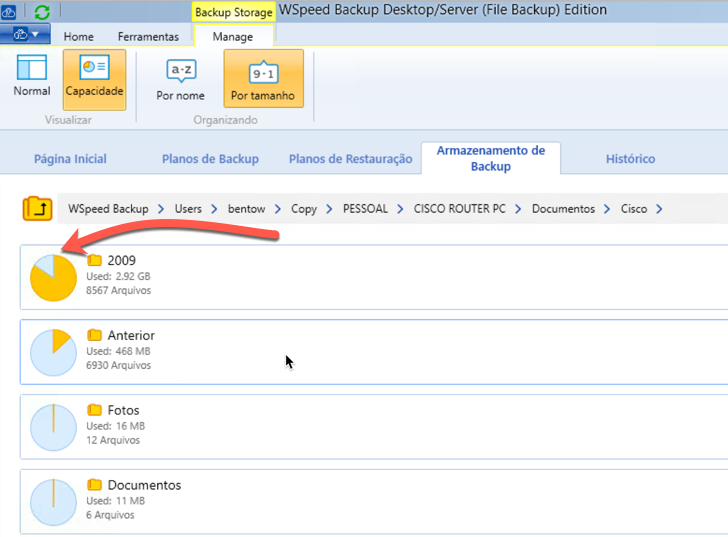Select the Fotos folder name
The height and width of the screenshot is (537, 728).
click(124, 410)
